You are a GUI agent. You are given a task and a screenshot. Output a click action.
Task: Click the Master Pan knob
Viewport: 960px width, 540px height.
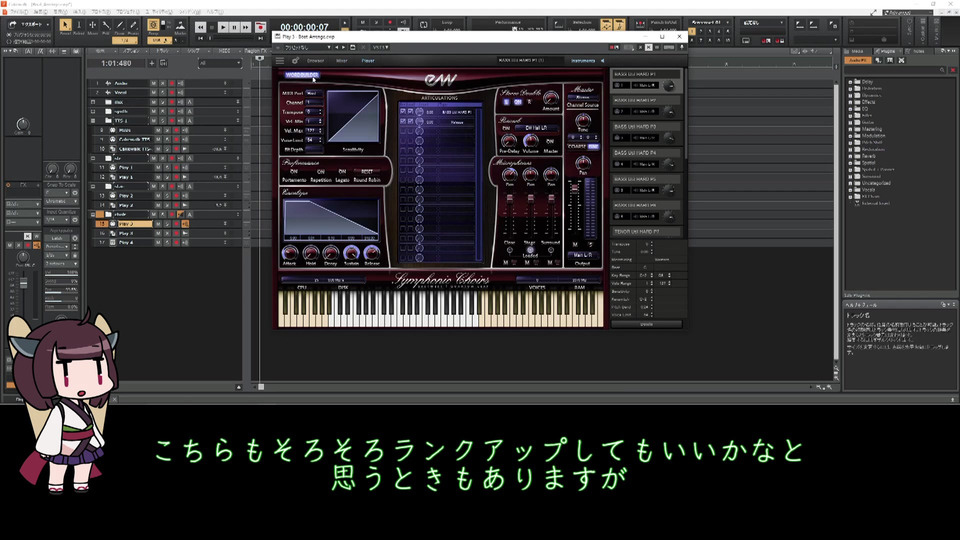click(x=582, y=162)
